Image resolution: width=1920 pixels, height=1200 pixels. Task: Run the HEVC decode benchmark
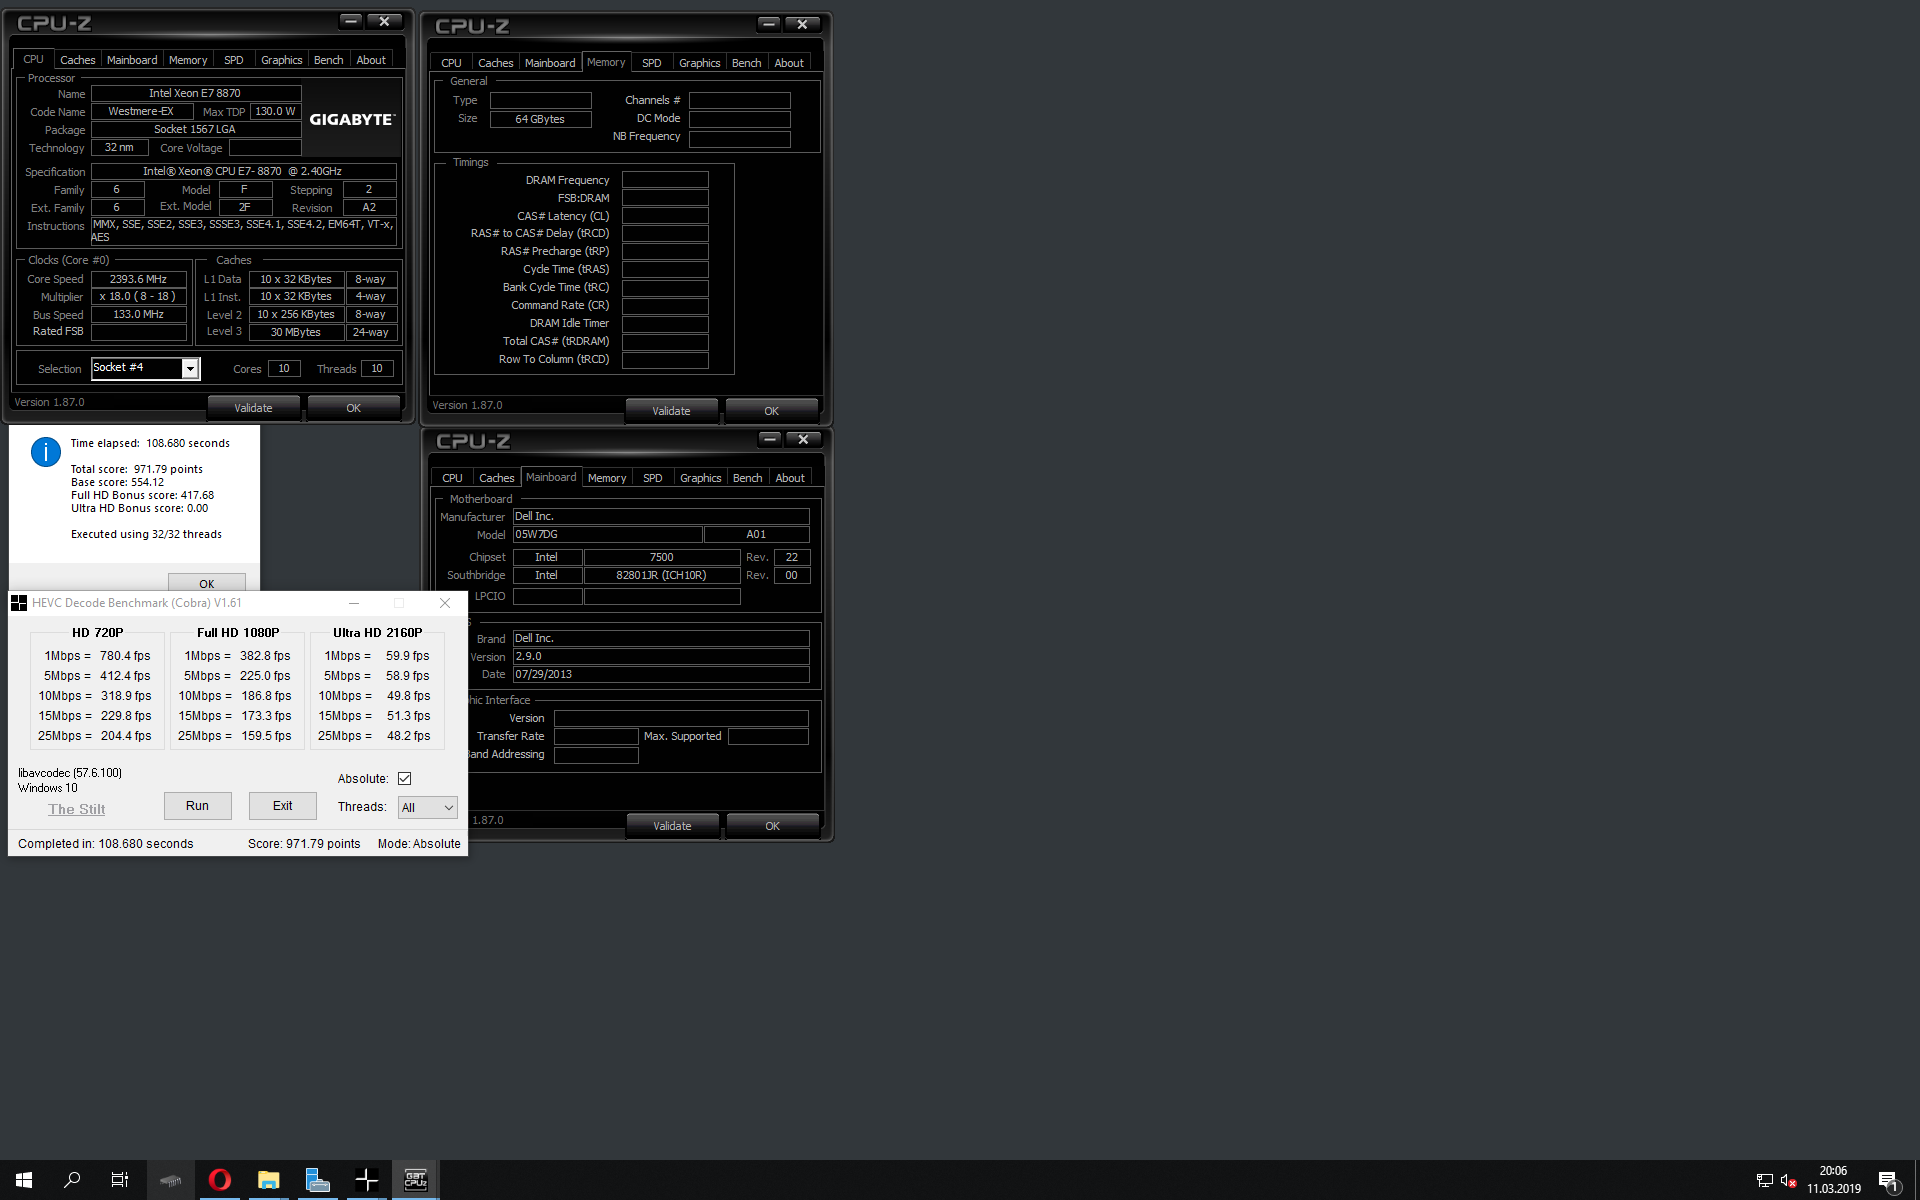tap(197, 806)
